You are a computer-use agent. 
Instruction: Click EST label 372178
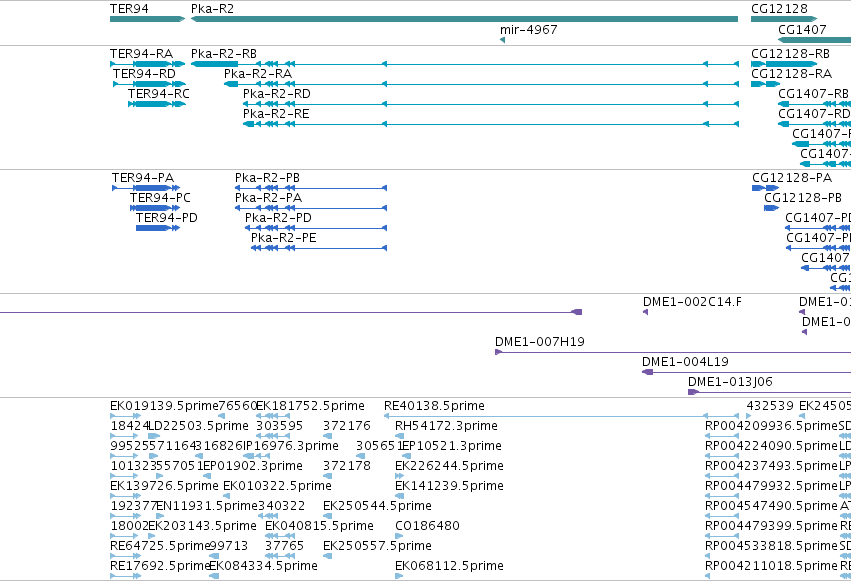pos(347,467)
